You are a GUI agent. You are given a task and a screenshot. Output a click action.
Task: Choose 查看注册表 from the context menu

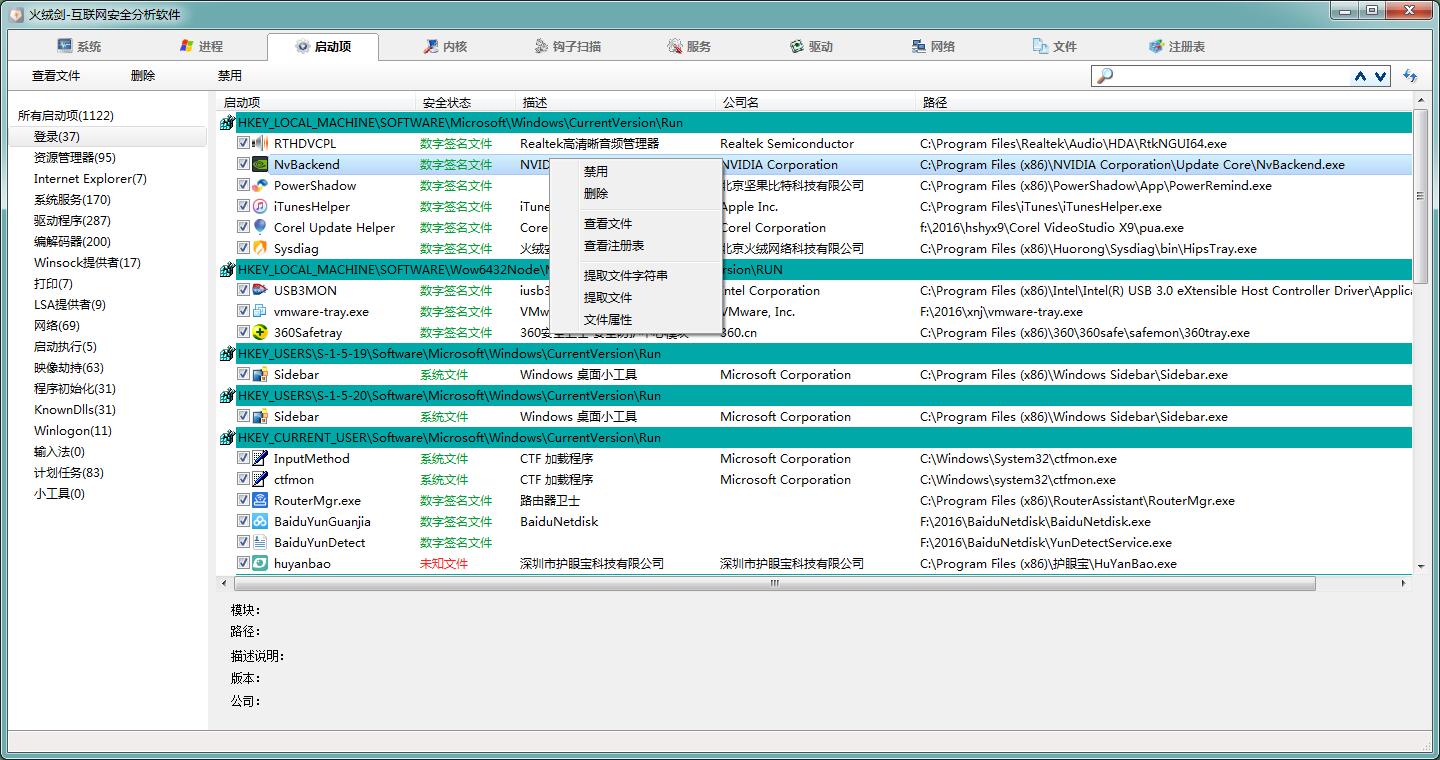(614, 246)
